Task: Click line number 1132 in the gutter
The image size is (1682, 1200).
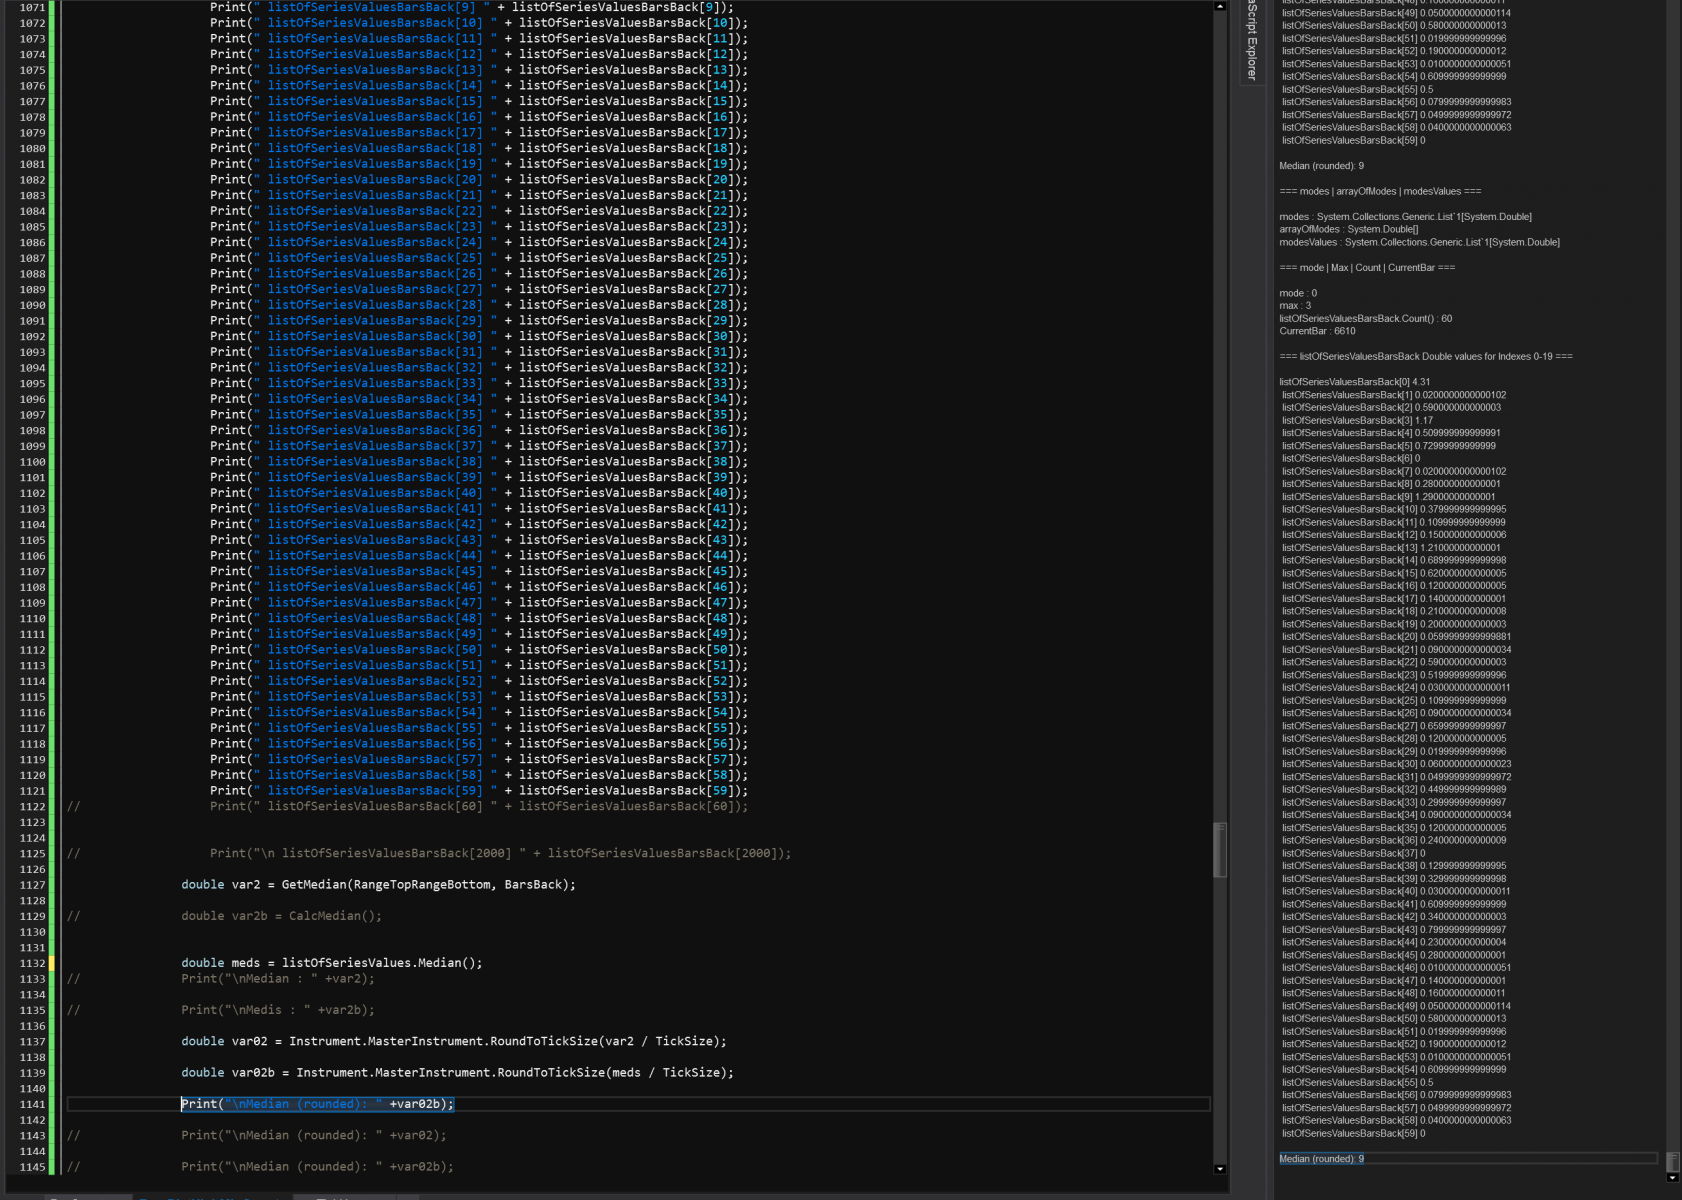Action: click(x=32, y=963)
